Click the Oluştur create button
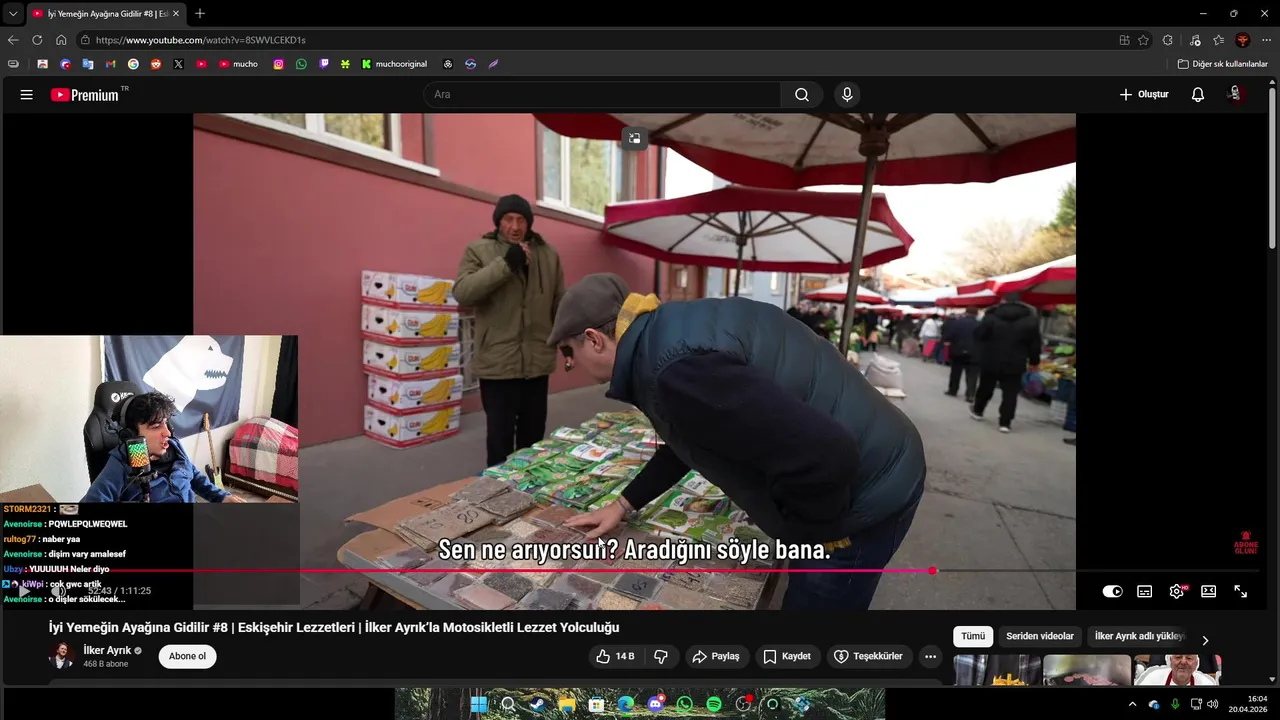The height and width of the screenshot is (720, 1280). pos(1144,94)
